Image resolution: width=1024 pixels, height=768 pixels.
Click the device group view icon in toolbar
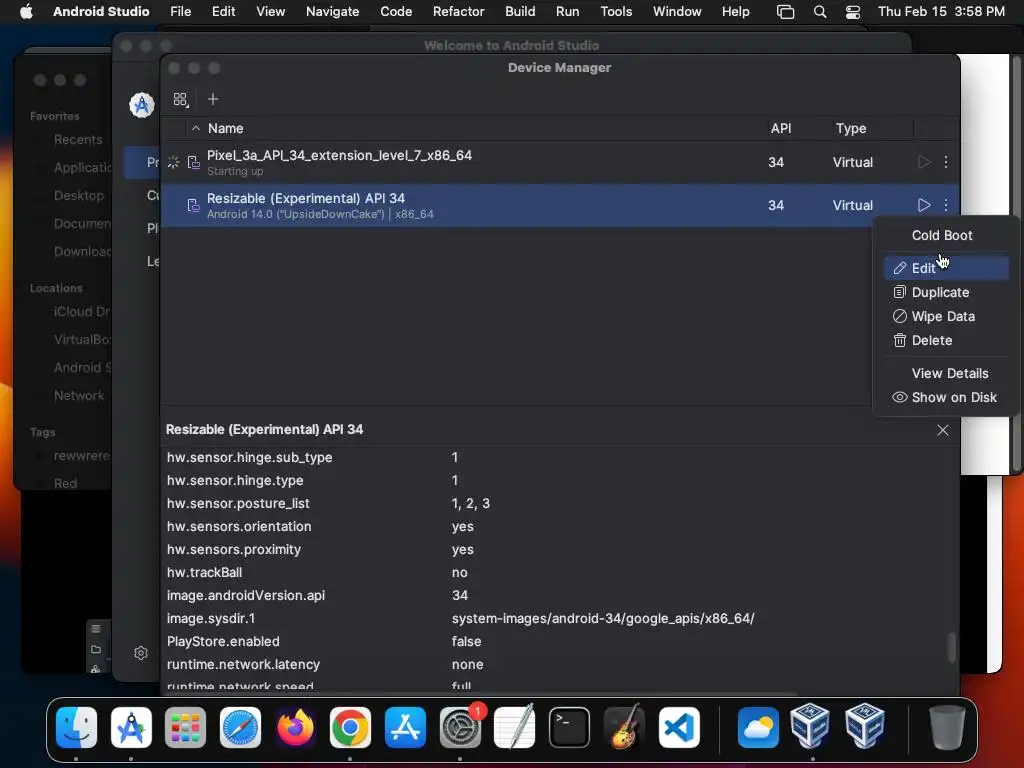pyautogui.click(x=180, y=99)
